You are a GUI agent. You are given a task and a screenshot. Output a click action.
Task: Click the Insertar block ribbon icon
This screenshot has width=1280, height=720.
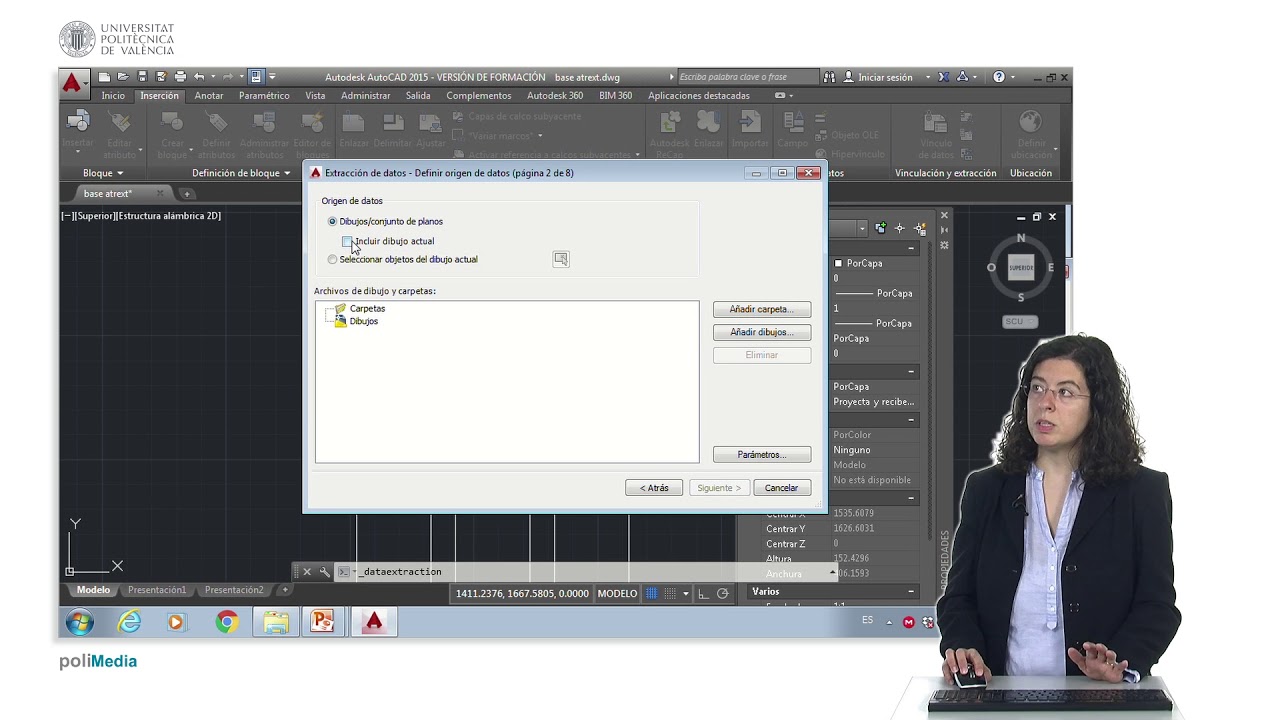tap(78, 123)
